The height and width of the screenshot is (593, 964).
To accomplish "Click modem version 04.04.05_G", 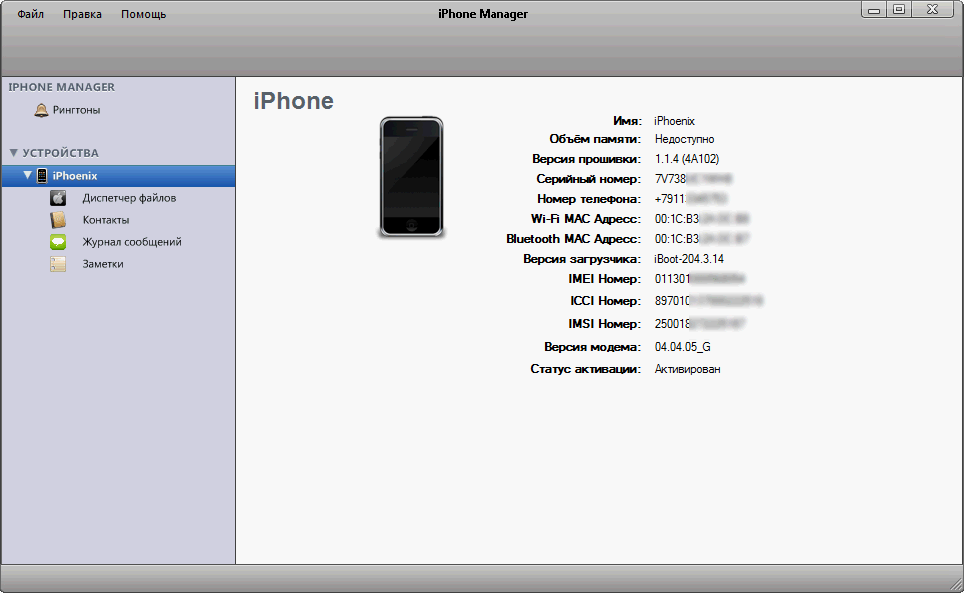I will (x=682, y=347).
